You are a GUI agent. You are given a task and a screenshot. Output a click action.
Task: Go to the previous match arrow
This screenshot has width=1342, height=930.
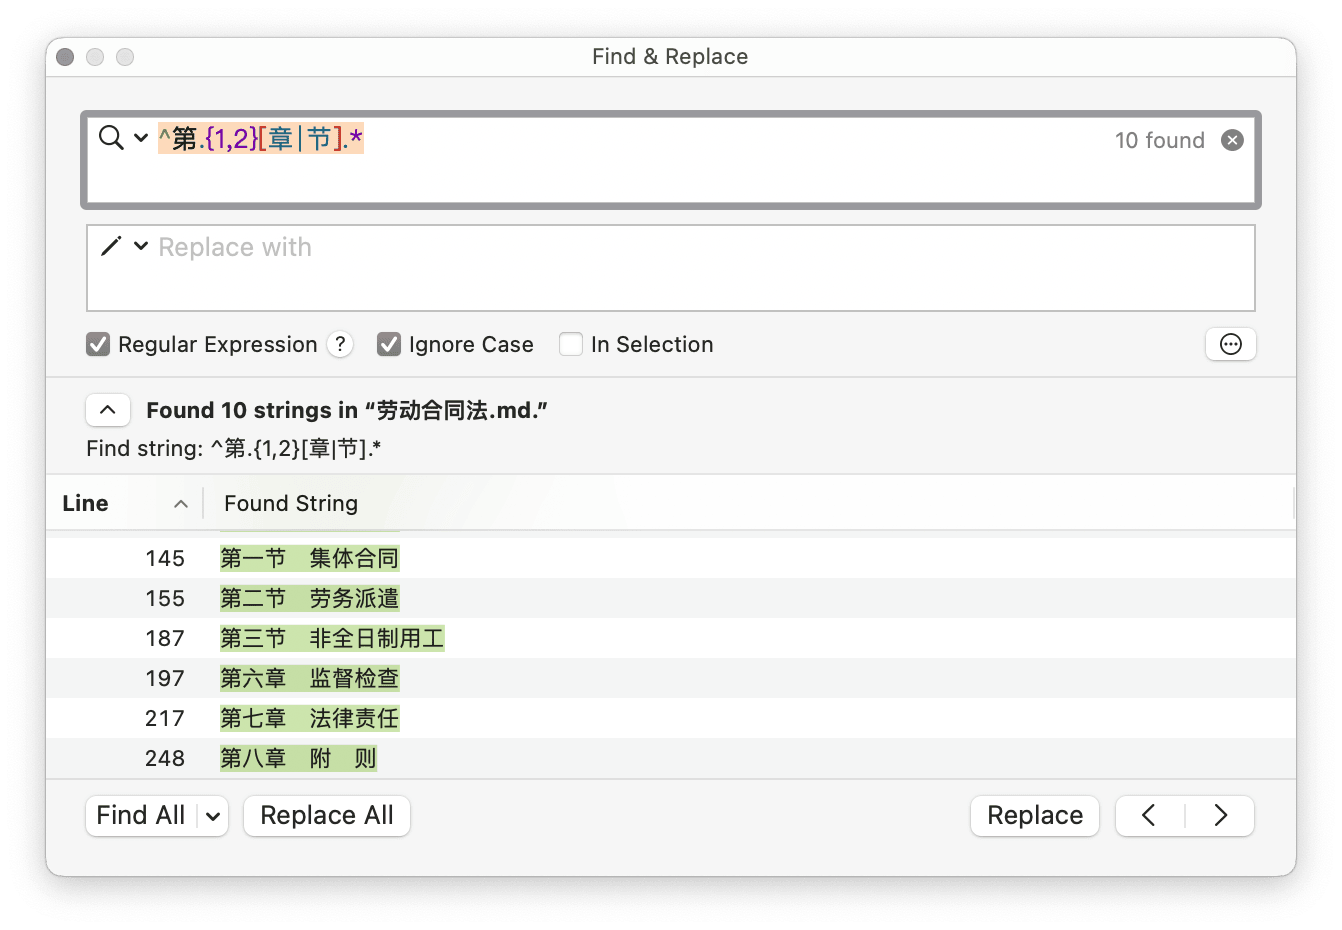click(x=1150, y=816)
